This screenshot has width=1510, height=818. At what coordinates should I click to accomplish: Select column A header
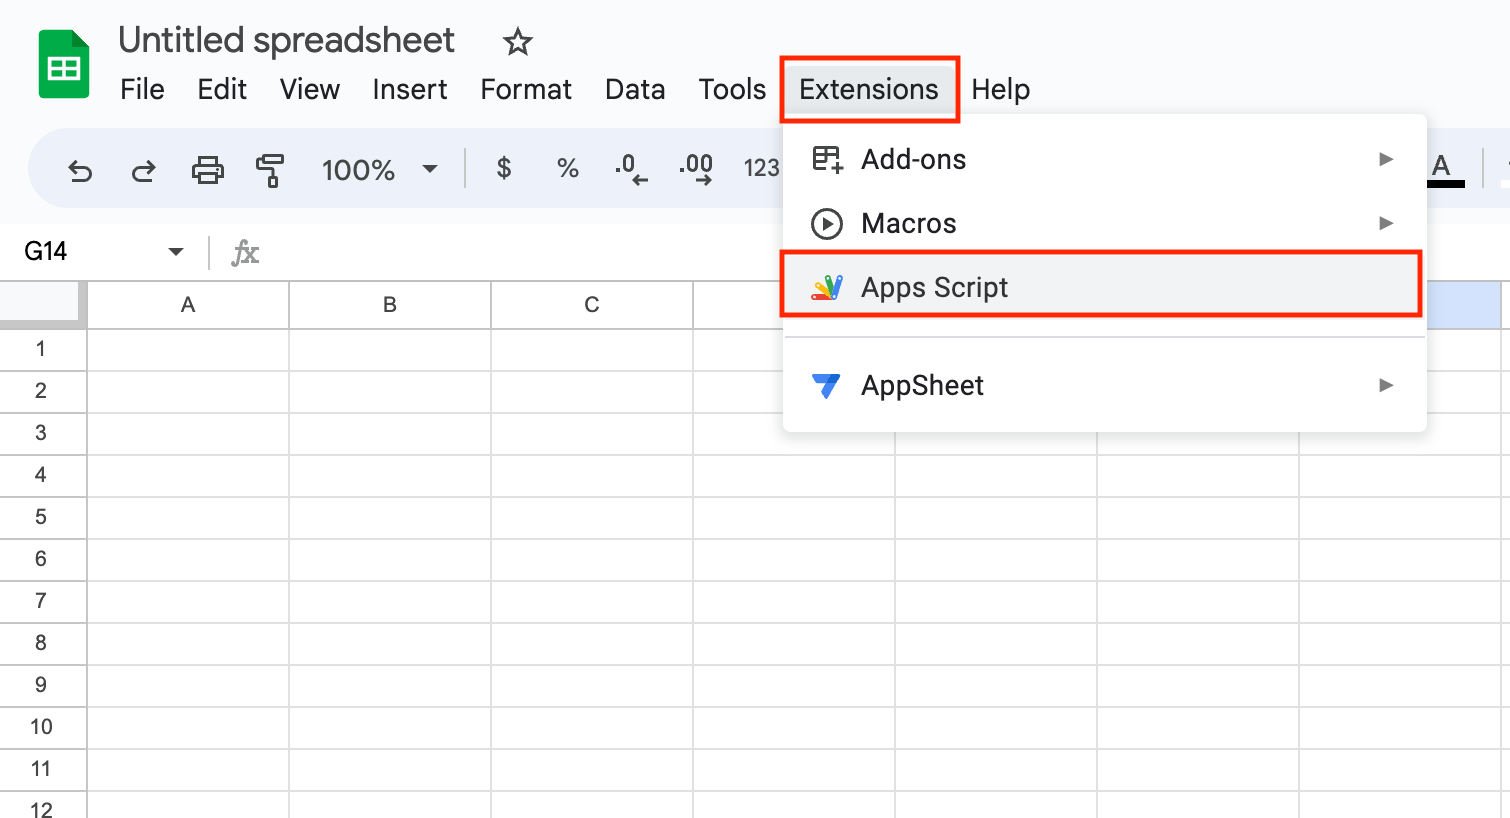[x=188, y=305]
